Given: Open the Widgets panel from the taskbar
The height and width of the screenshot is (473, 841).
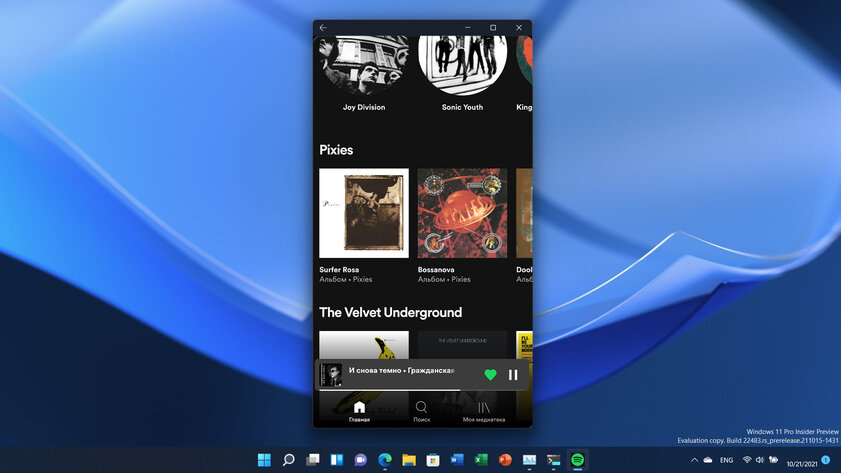Looking at the screenshot, I should point(337,460).
